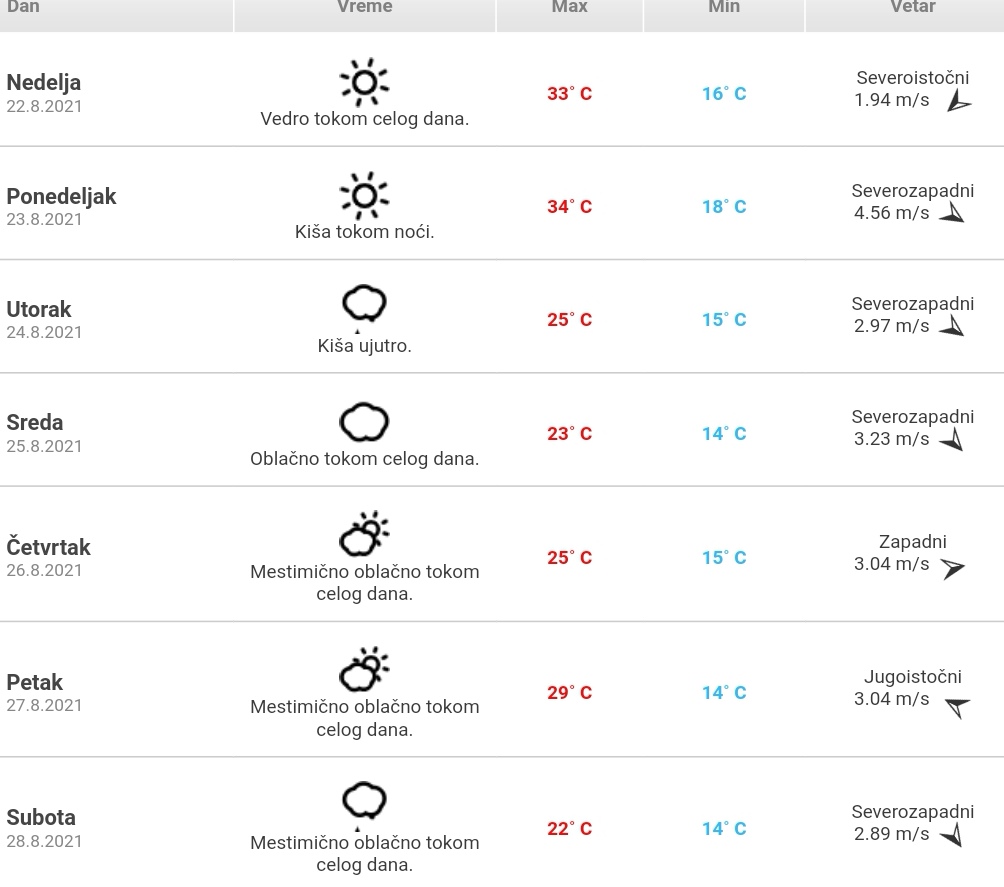
Task: Click Sreda's 14° C minimum temperature
Action: pyautogui.click(x=724, y=433)
